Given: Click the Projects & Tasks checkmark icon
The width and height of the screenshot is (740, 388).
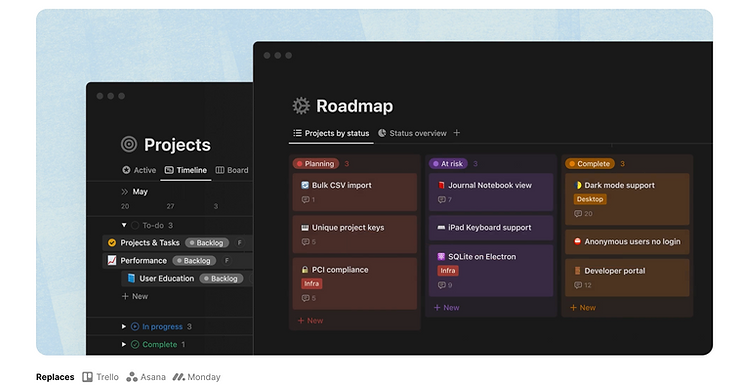Looking at the screenshot, I should tap(112, 243).
